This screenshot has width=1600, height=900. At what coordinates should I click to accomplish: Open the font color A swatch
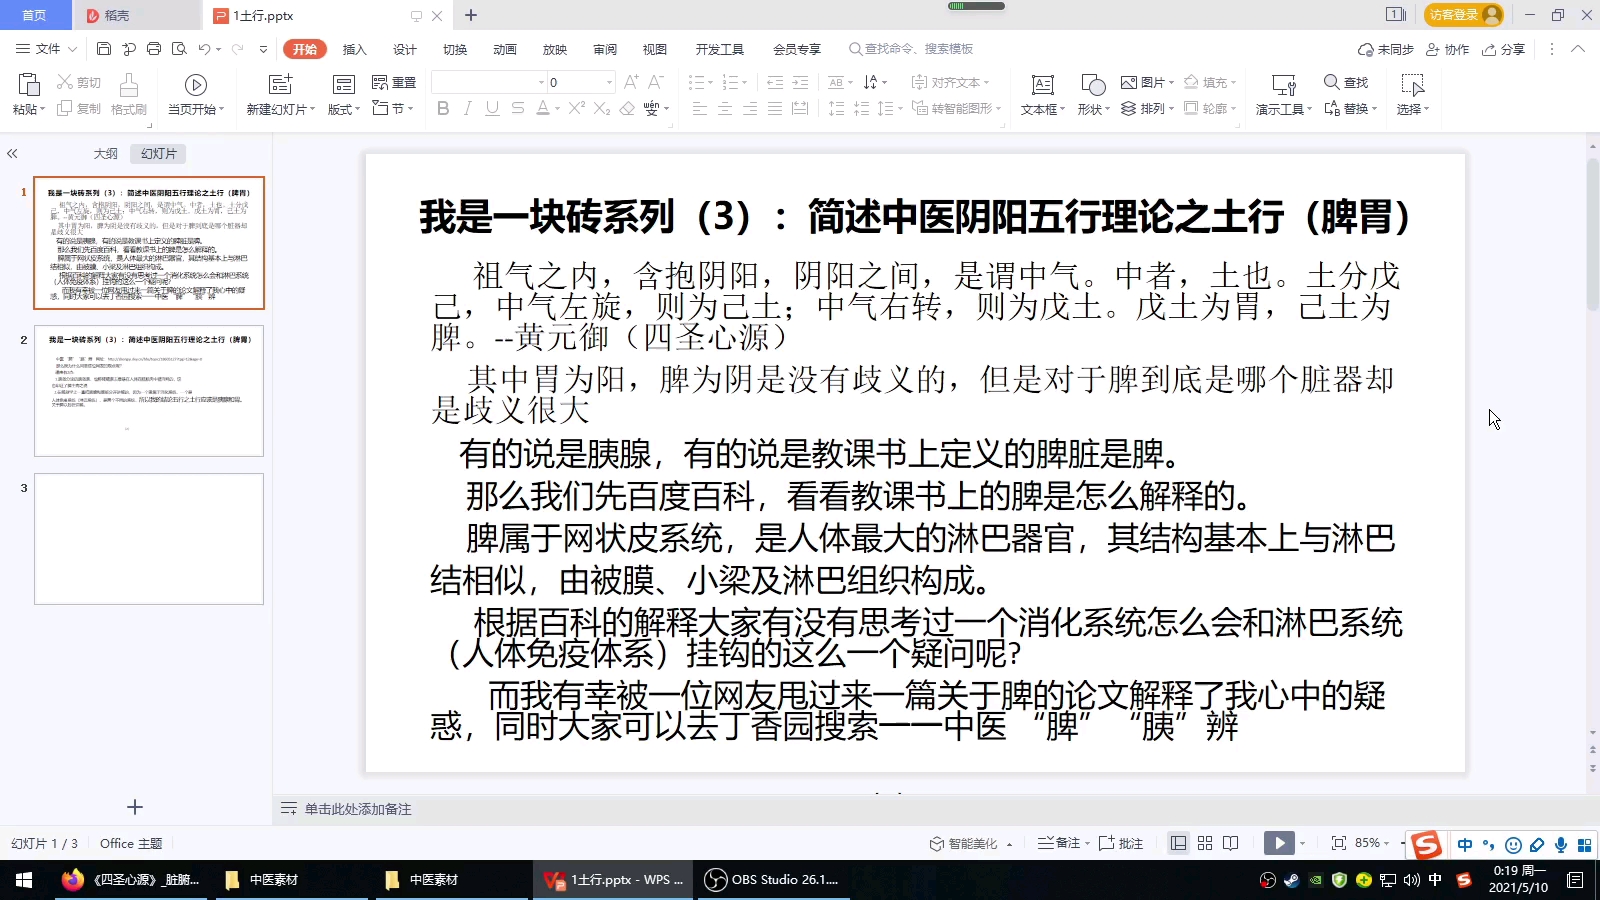[x=542, y=108]
